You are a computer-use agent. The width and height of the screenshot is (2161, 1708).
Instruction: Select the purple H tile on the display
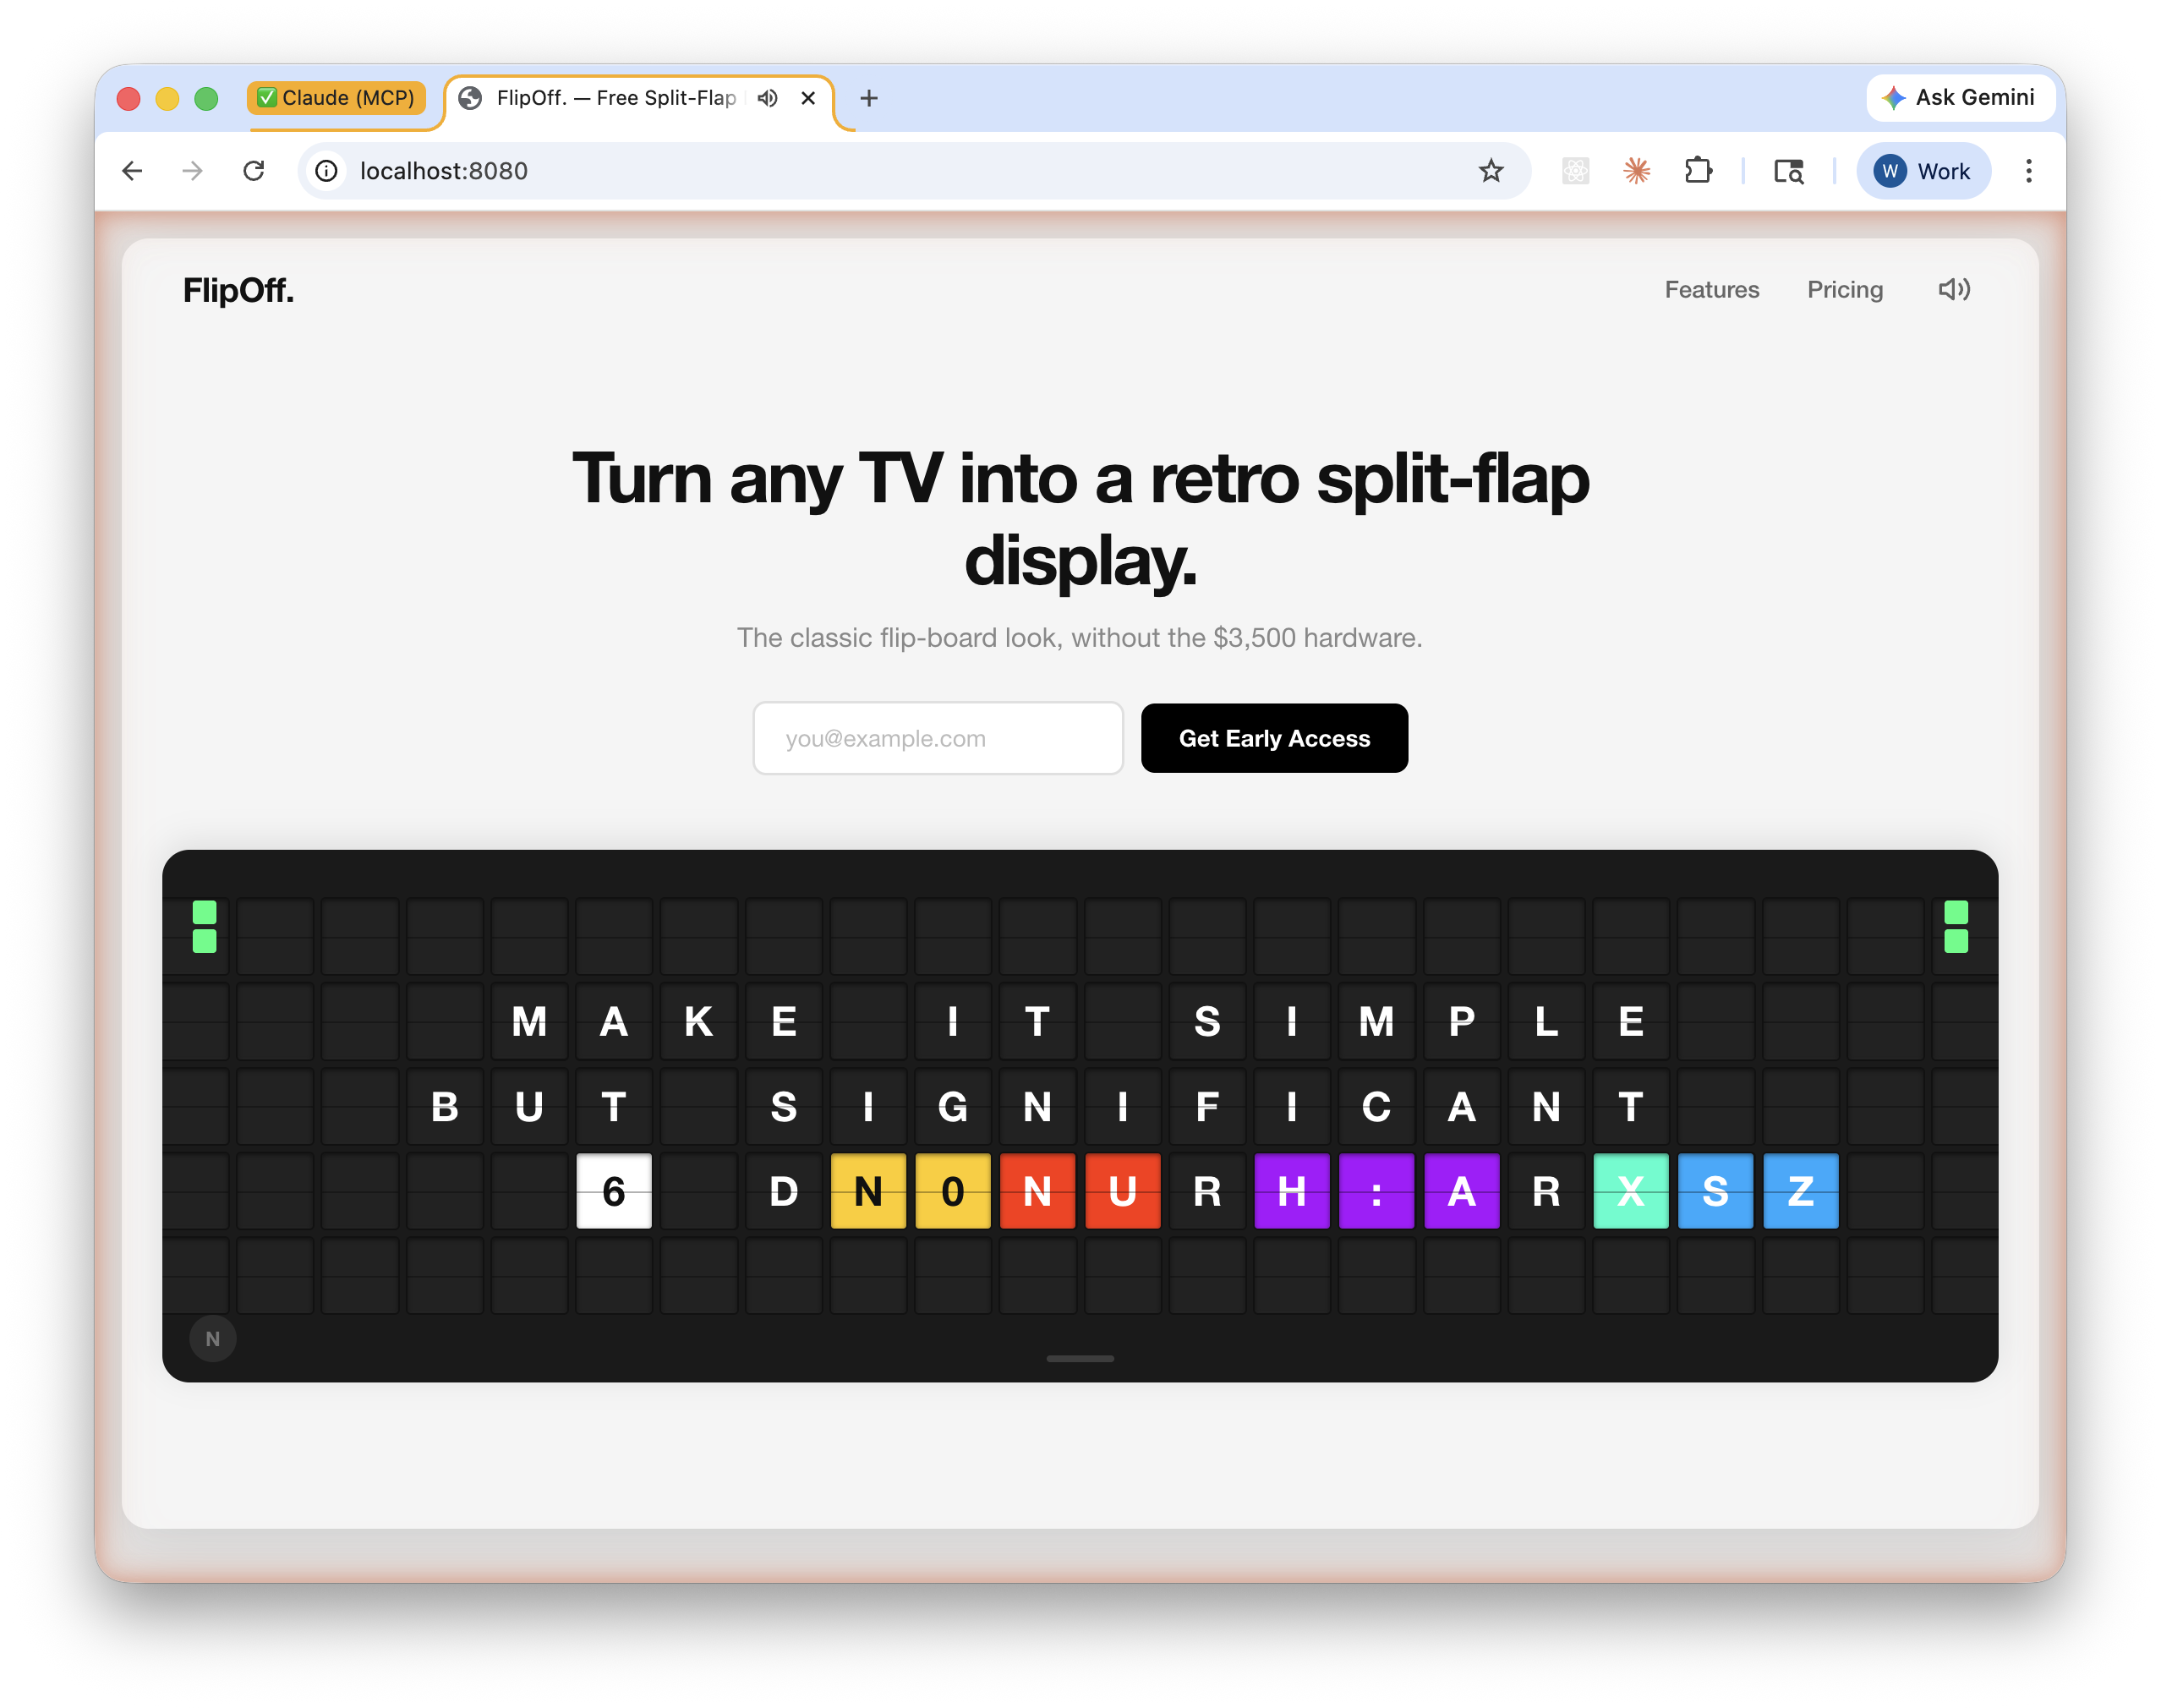coord(1292,1190)
